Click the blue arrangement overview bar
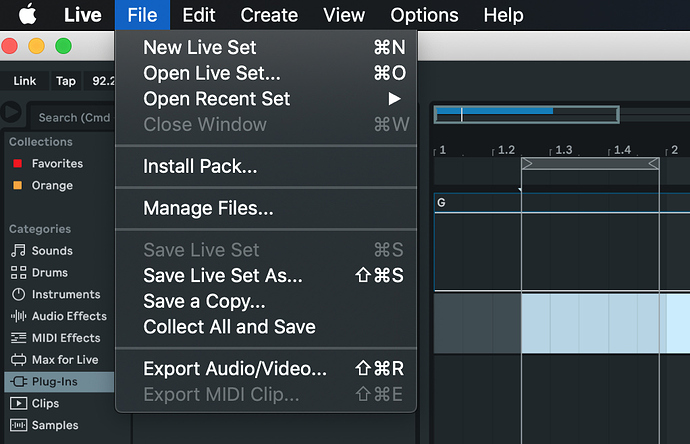This screenshot has height=444, width=690. (495, 111)
